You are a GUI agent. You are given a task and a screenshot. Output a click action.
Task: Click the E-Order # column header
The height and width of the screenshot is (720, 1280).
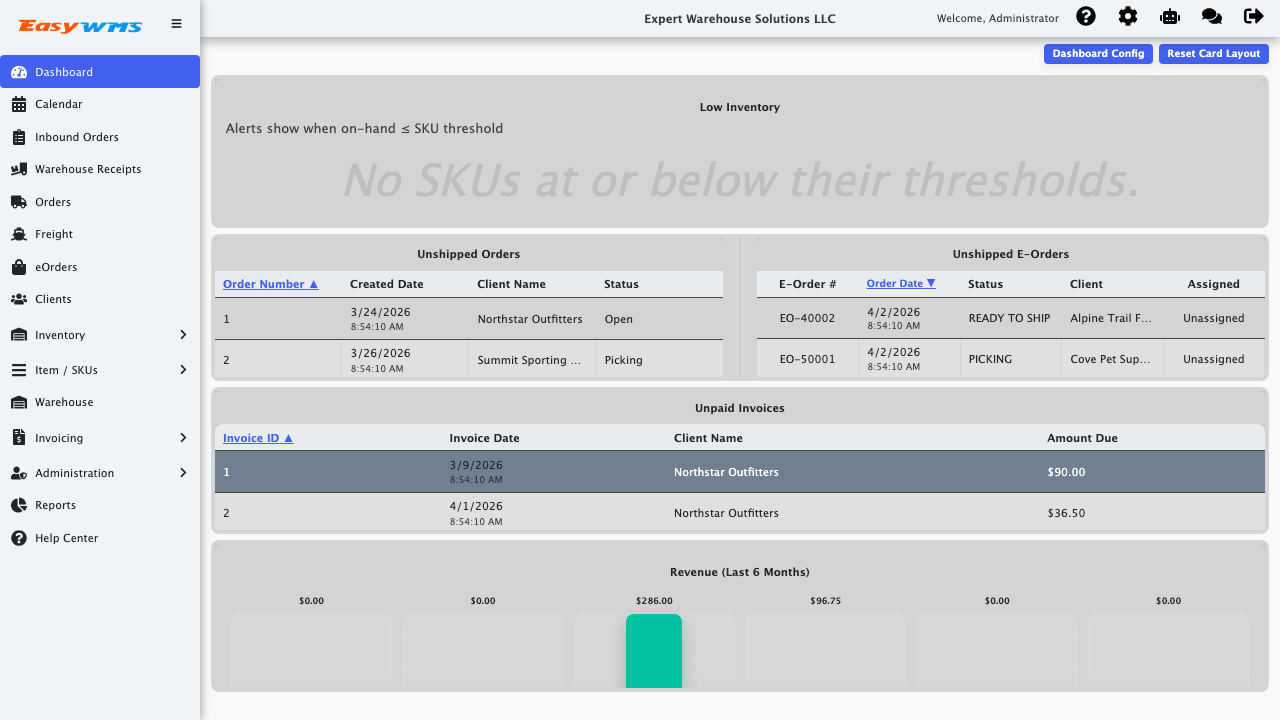(x=808, y=284)
